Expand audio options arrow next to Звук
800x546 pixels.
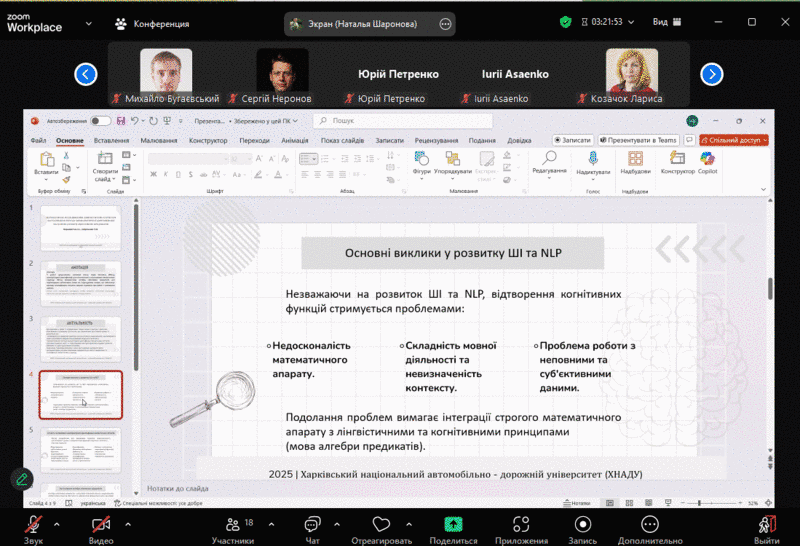click(57, 523)
